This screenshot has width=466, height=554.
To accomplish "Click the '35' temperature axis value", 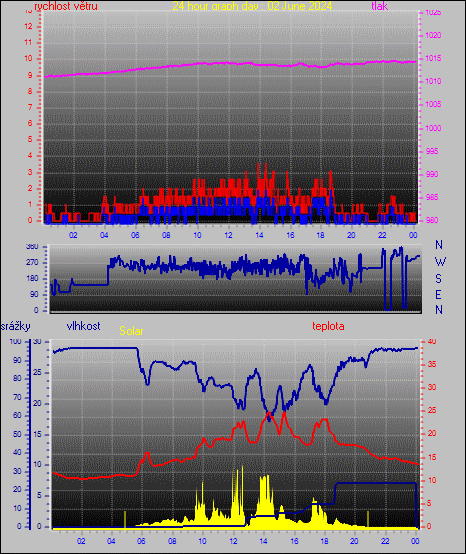I will pos(432,364).
